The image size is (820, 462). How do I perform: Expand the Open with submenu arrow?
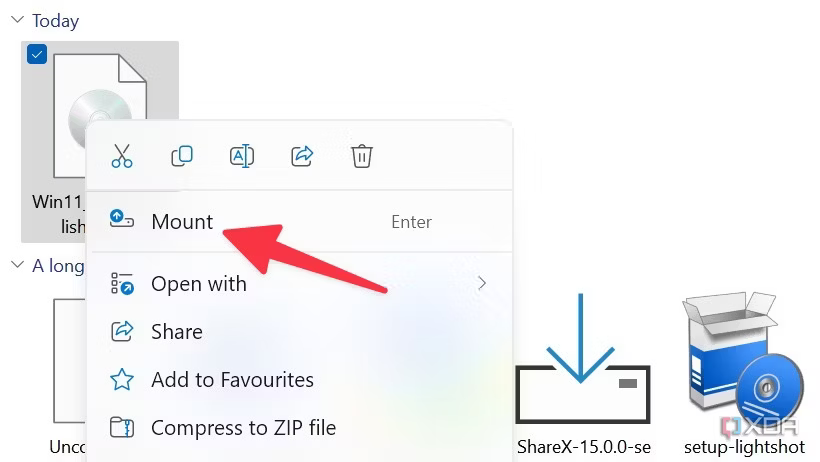pyautogui.click(x=482, y=284)
